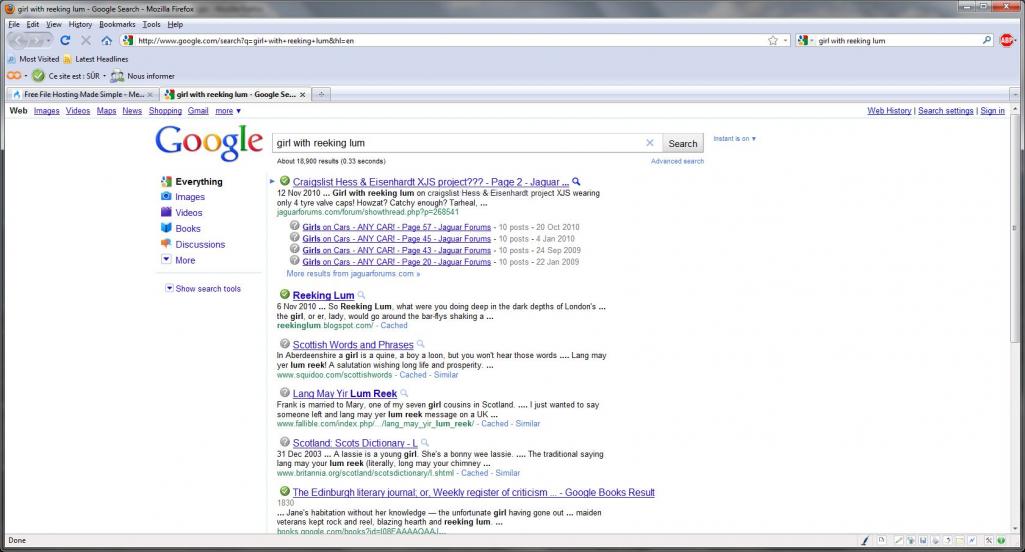Open the 'more' dropdown in Google top bar
This screenshot has width=1025, height=552.
[228, 111]
